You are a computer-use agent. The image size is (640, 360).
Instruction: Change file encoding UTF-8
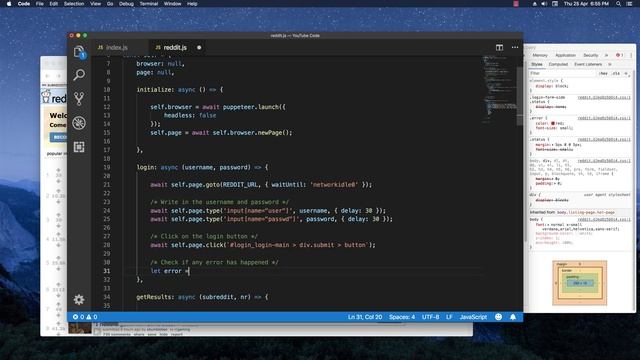[x=430, y=317]
